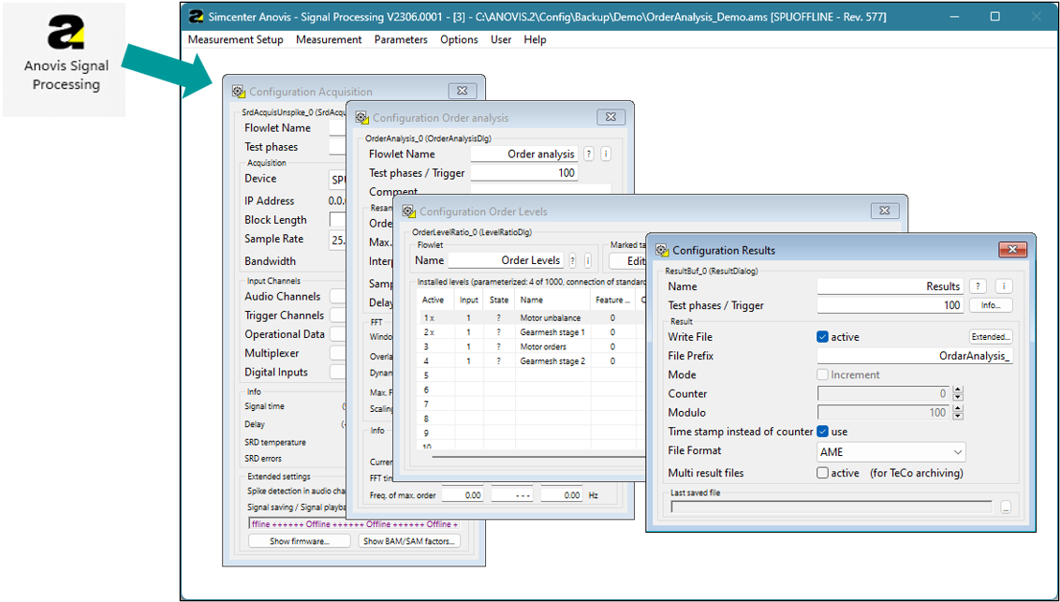This screenshot has width=1060, height=602.
Task: Close the Configuration Results dialog
Action: pos(1013,250)
